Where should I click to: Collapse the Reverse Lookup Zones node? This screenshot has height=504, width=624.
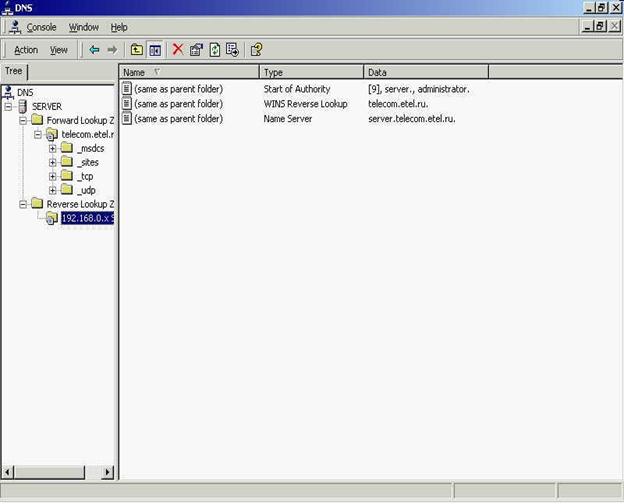(x=23, y=204)
